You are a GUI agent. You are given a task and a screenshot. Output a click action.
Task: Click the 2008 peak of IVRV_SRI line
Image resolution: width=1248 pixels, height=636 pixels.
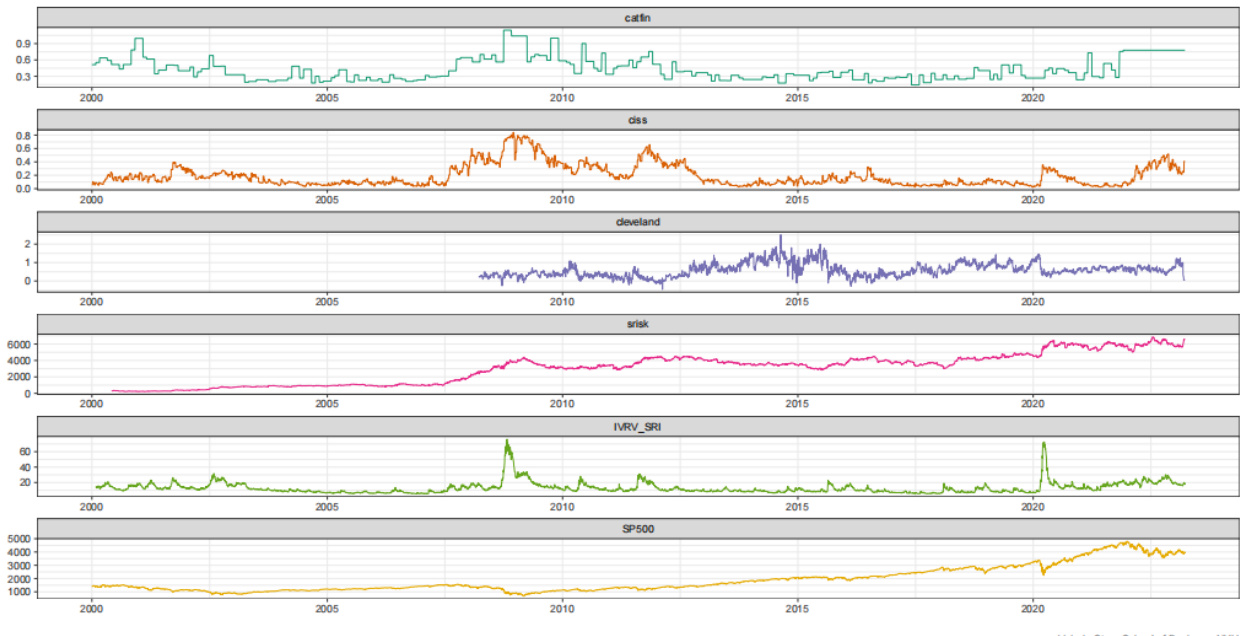click(507, 441)
